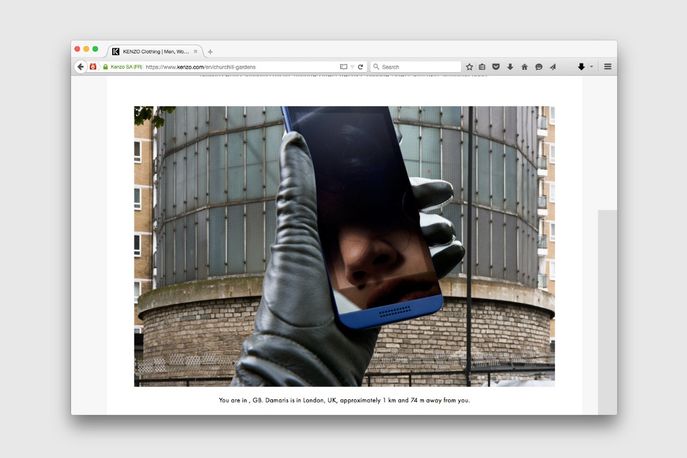Click the red extension icon beside back button
Viewport: 687px width, 458px height.
[x=94, y=67]
